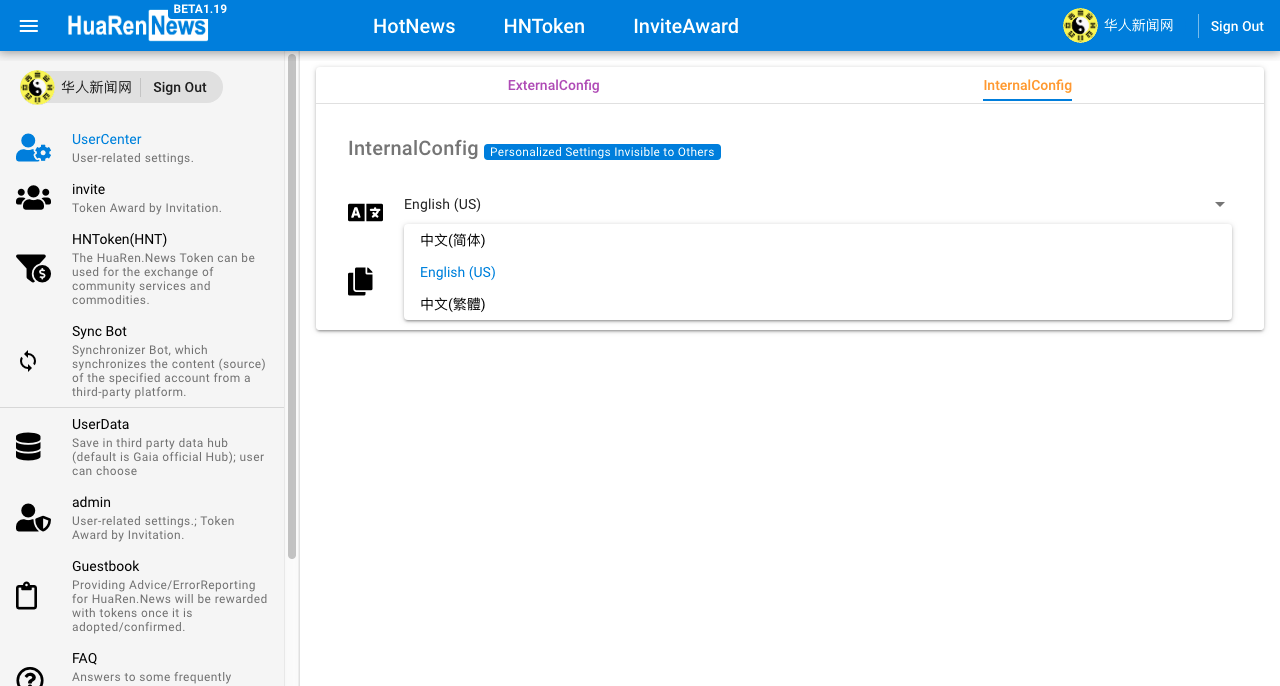
Task: Open UserData sidebar item
Action: coord(142,447)
